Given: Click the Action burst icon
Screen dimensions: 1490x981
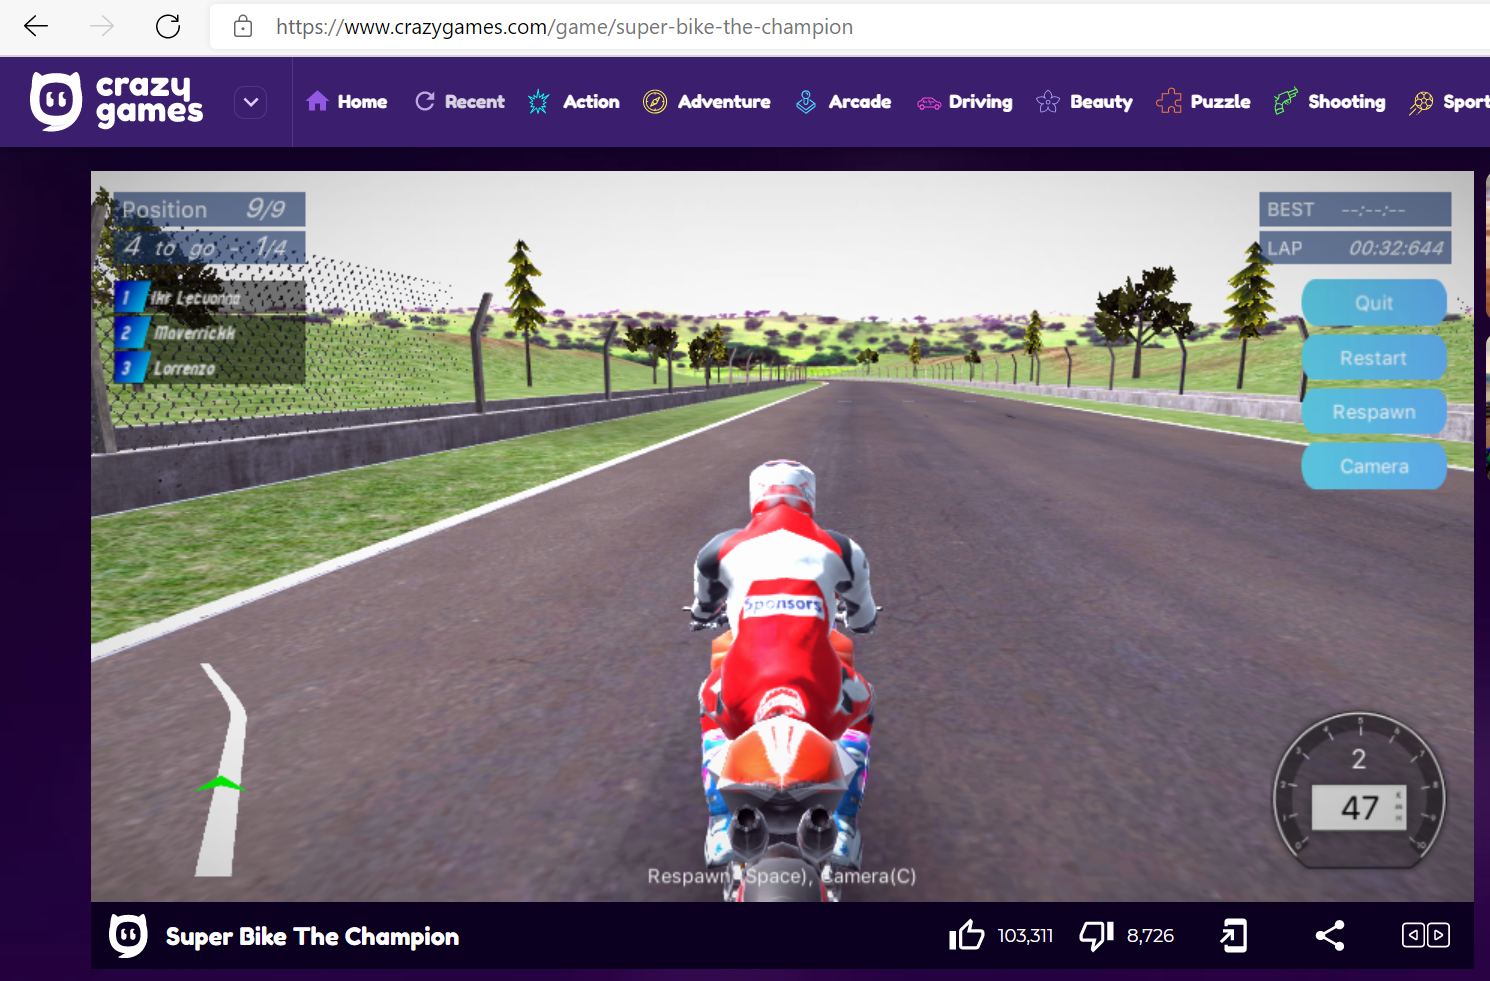Looking at the screenshot, I should pyautogui.click(x=538, y=101).
